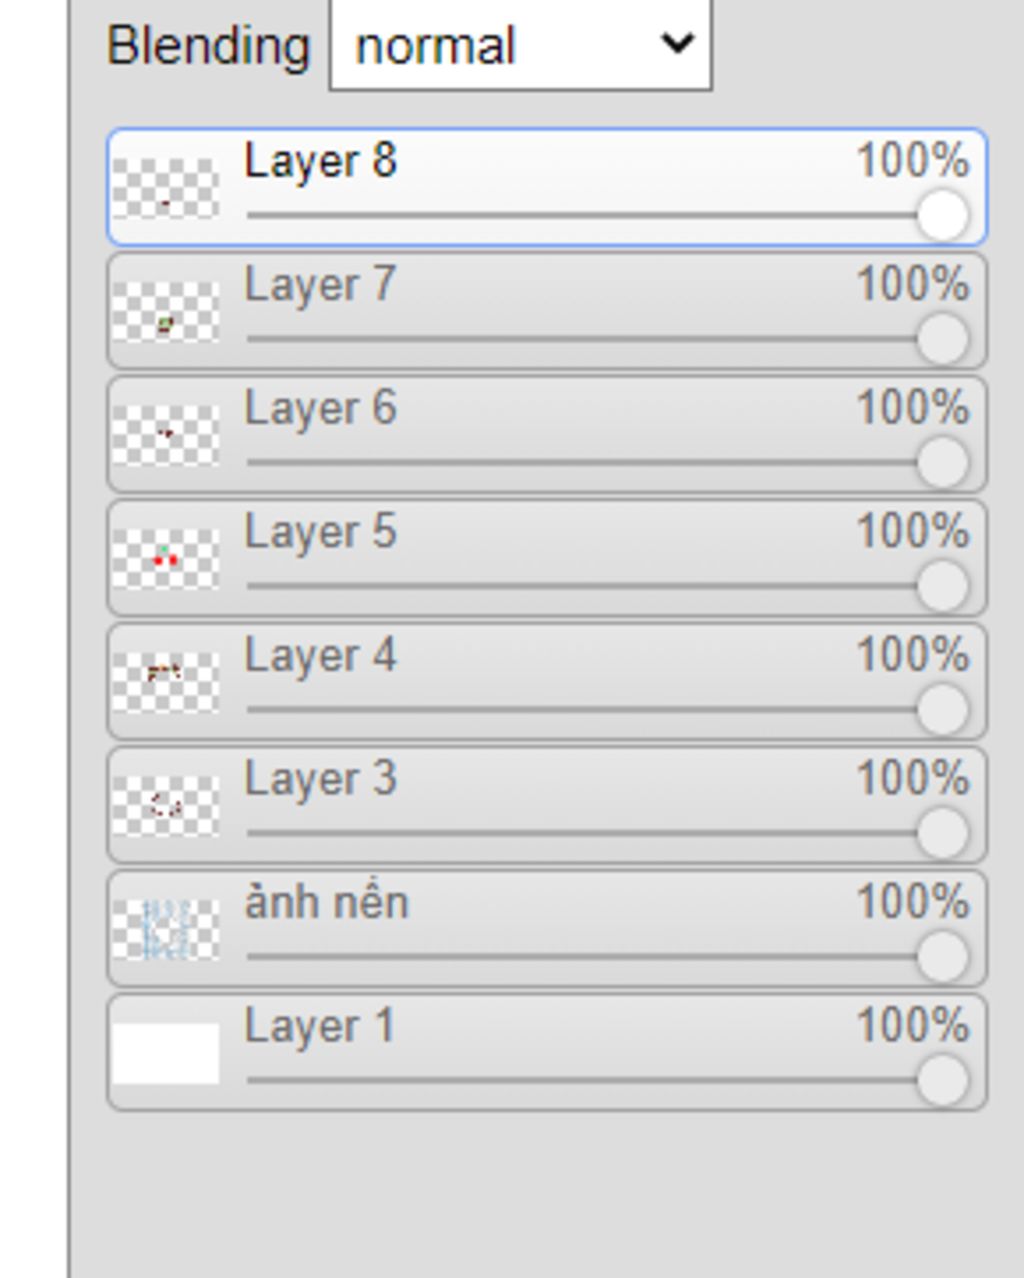Viewport: 1024px width, 1278px height.
Task: Click the ảnh nền layer thumbnail
Action: coord(165,929)
